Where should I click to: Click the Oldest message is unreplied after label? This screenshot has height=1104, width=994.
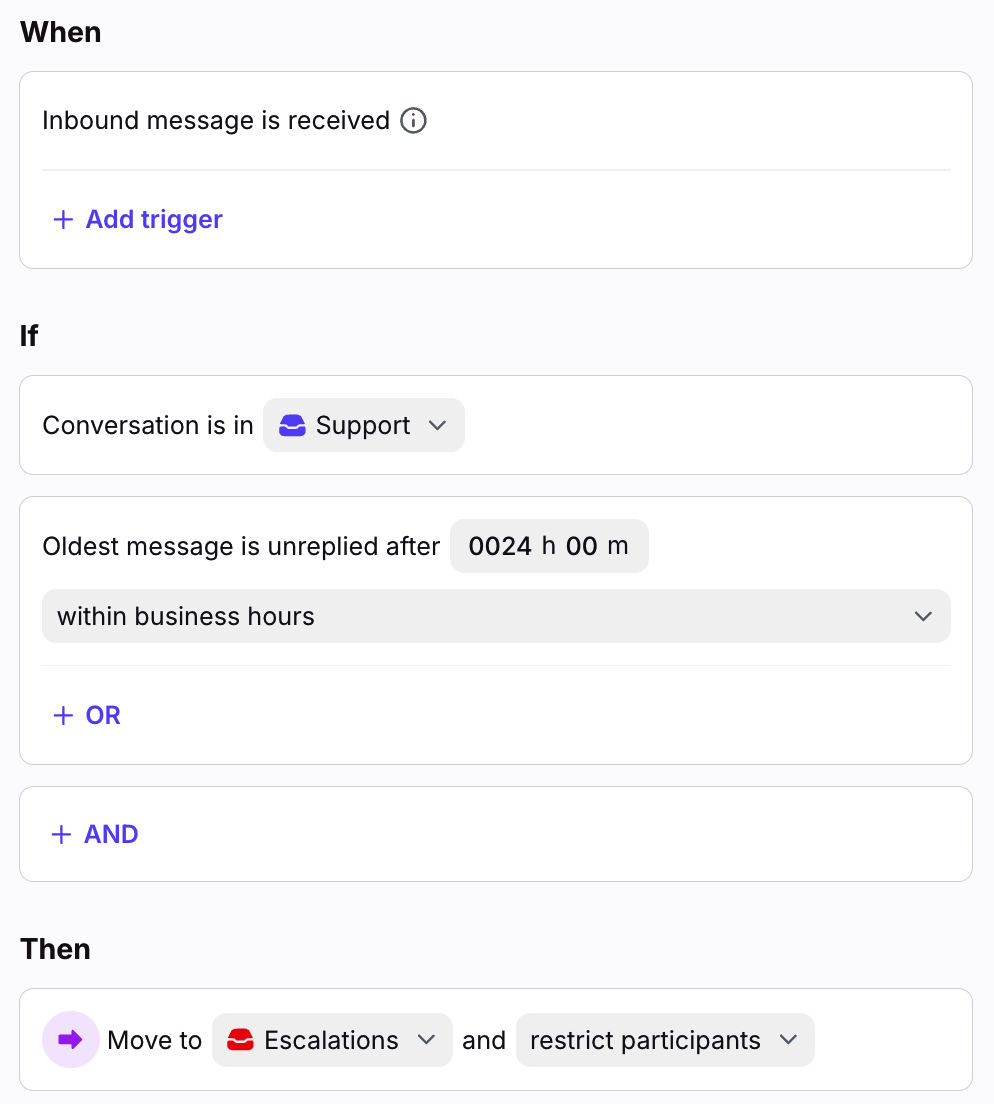241,547
